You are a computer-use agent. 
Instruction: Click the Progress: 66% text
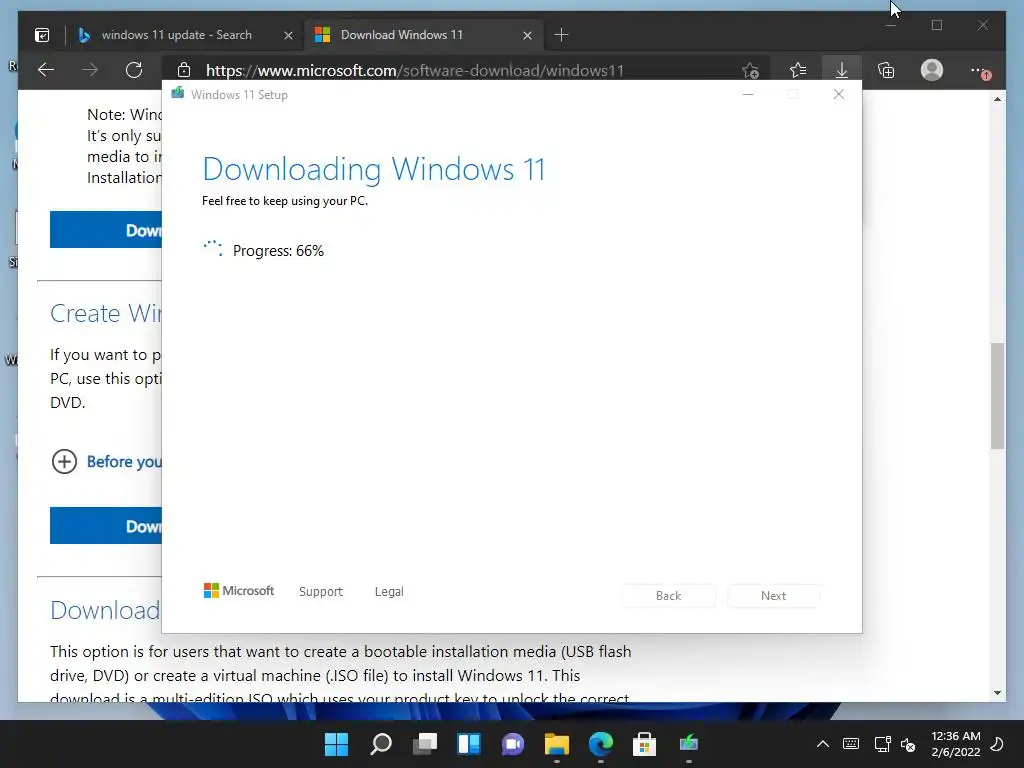point(278,251)
